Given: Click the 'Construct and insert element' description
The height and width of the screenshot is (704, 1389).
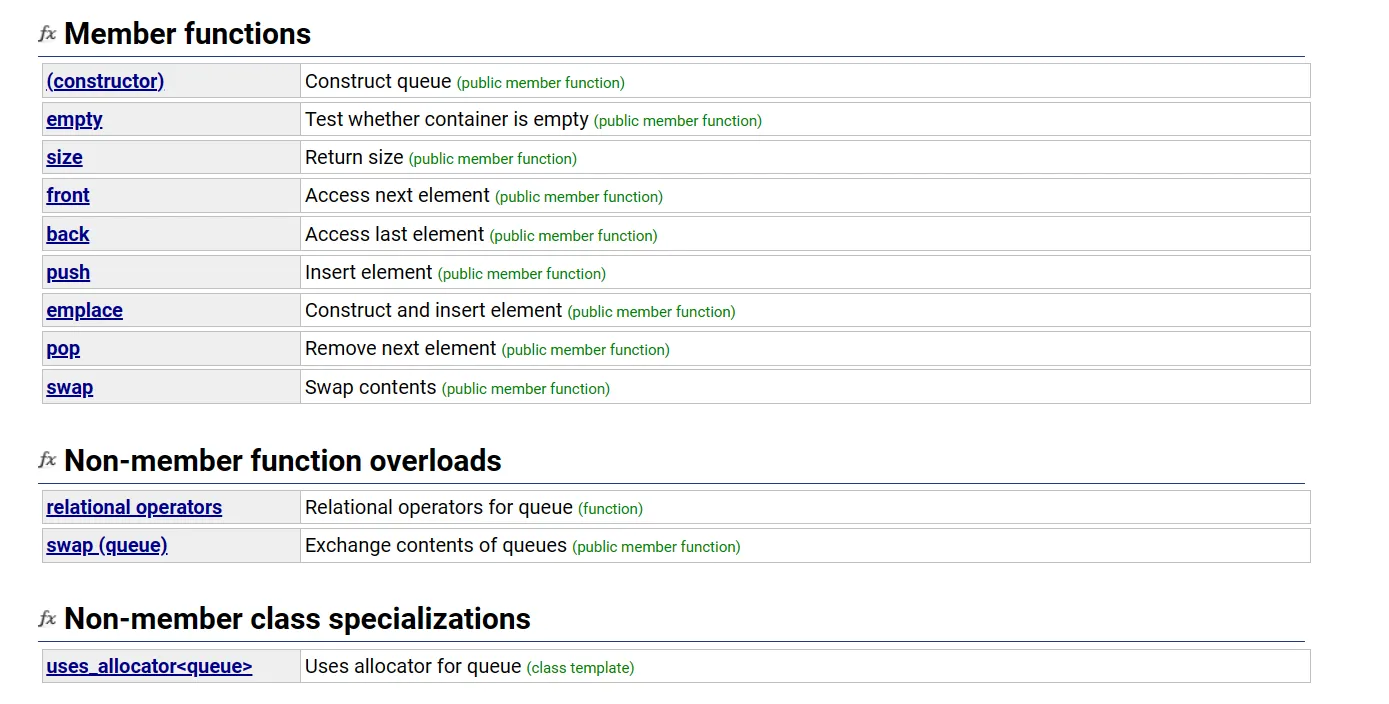Looking at the screenshot, I should tap(433, 310).
